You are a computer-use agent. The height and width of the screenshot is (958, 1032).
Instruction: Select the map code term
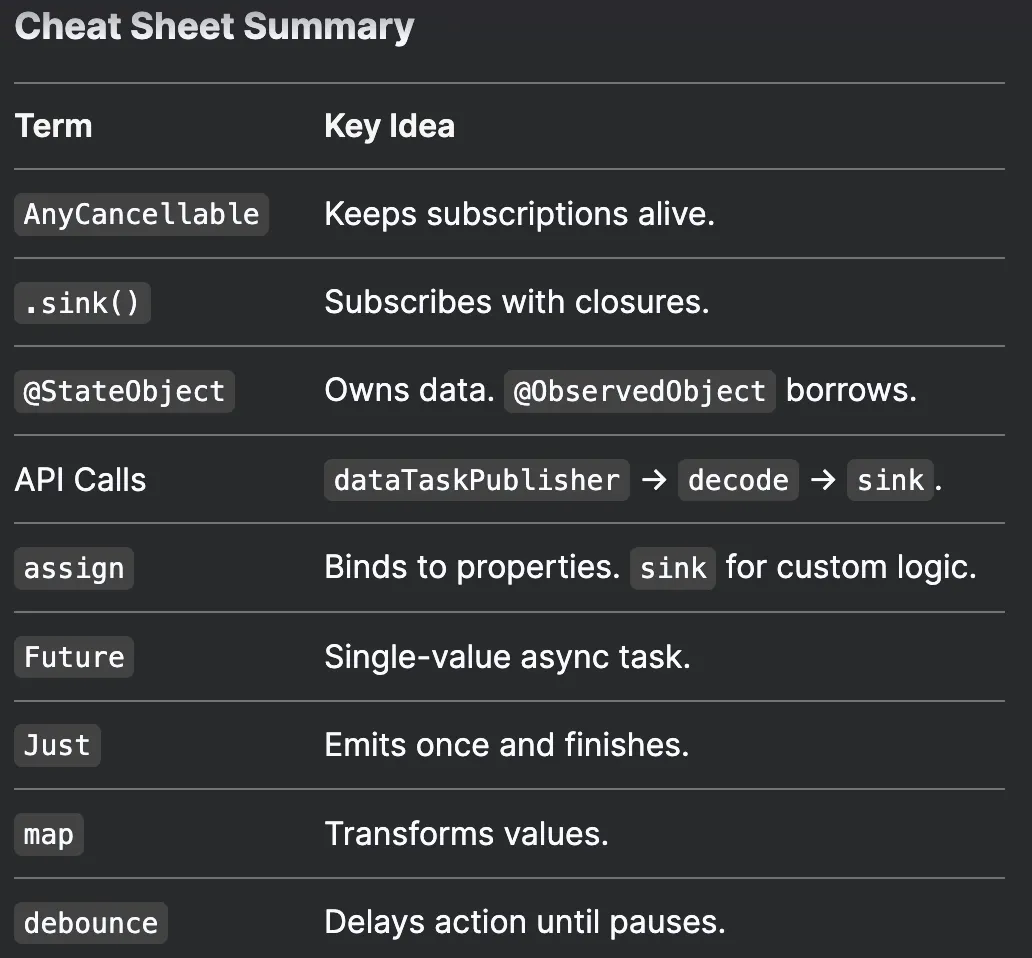(49, 834)
